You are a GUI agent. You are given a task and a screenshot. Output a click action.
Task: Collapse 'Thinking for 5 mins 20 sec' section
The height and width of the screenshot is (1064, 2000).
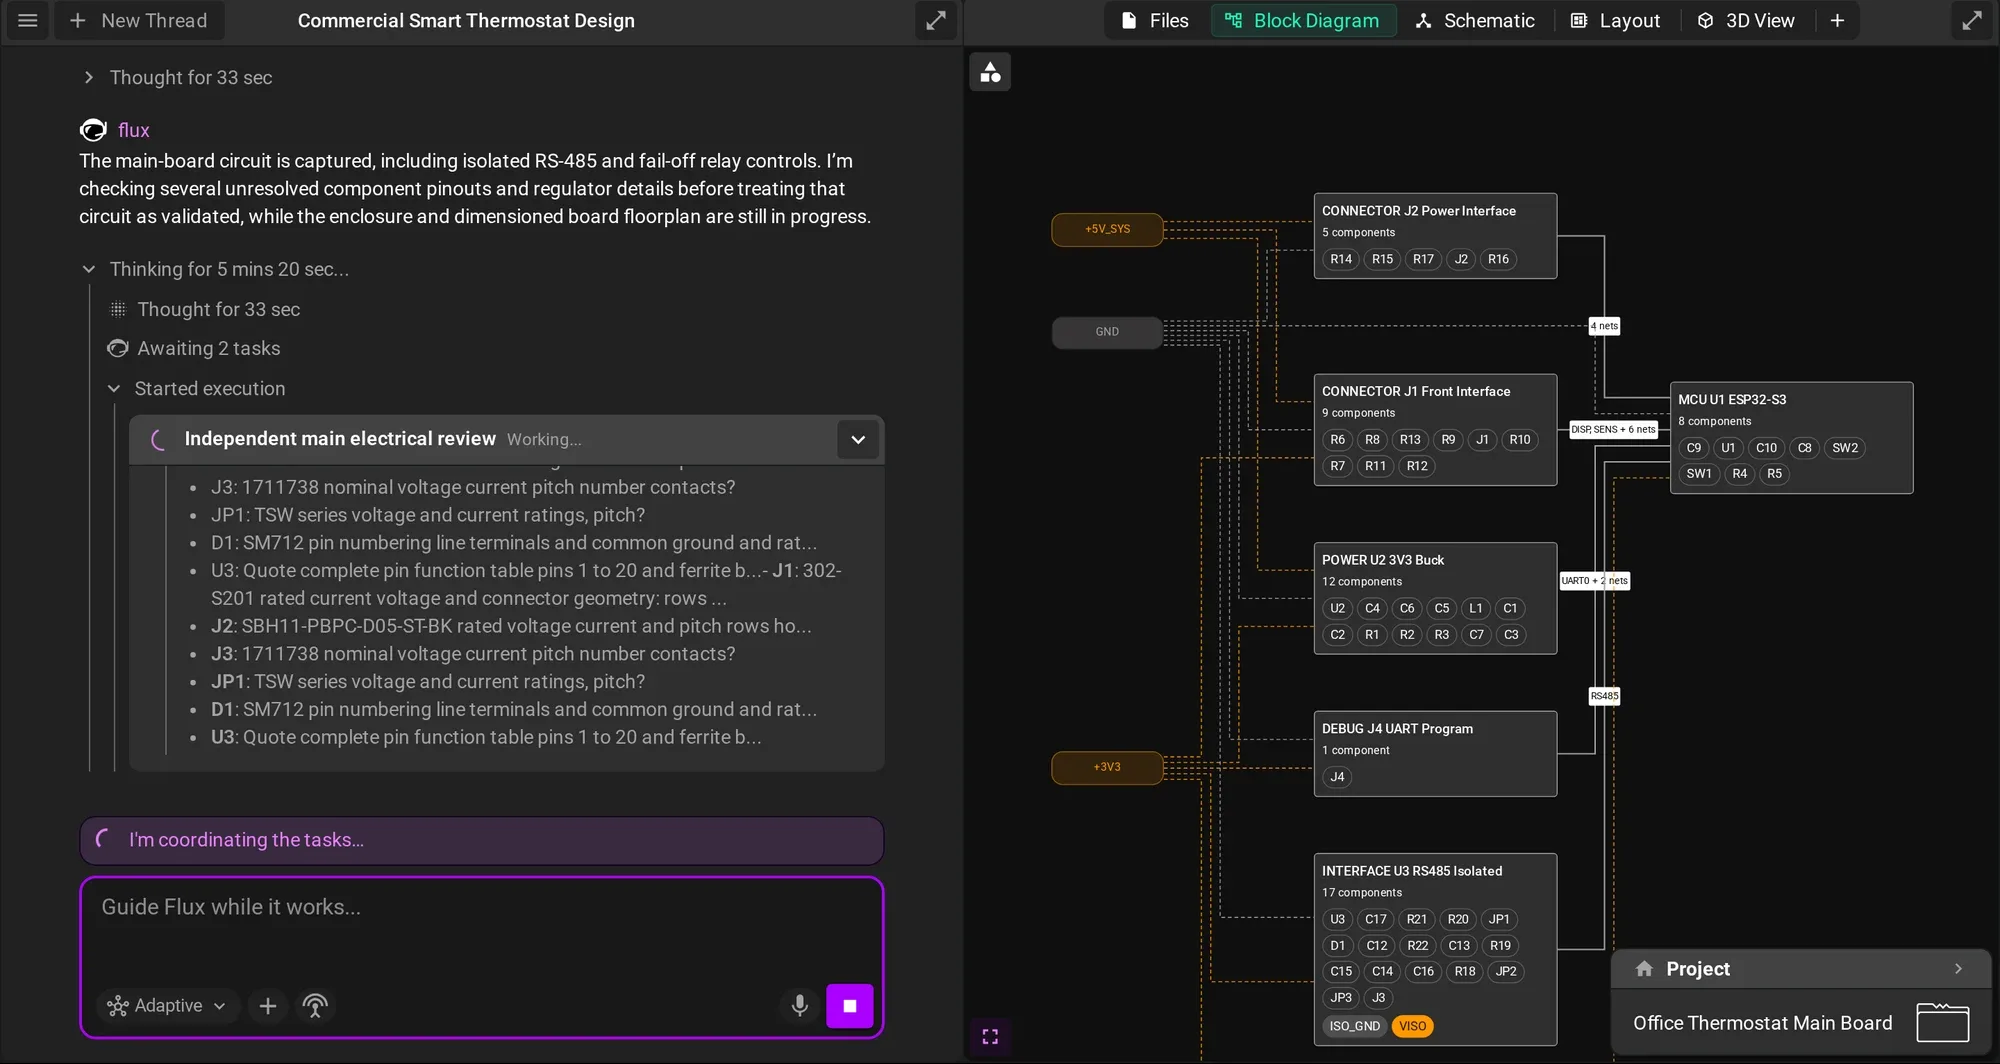click(x=89, y=269)
